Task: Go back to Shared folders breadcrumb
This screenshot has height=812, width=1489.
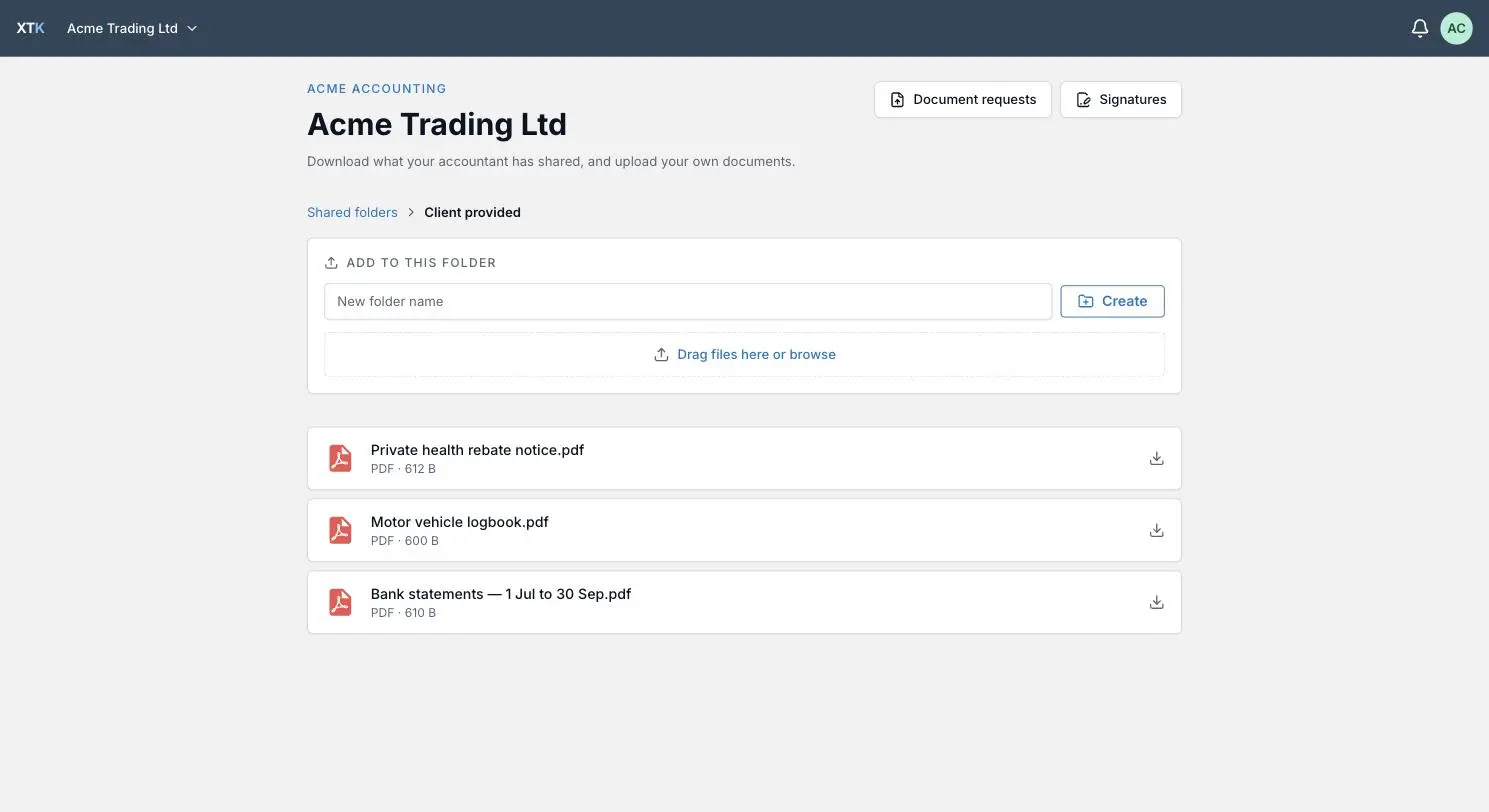Action: [352, 212]
